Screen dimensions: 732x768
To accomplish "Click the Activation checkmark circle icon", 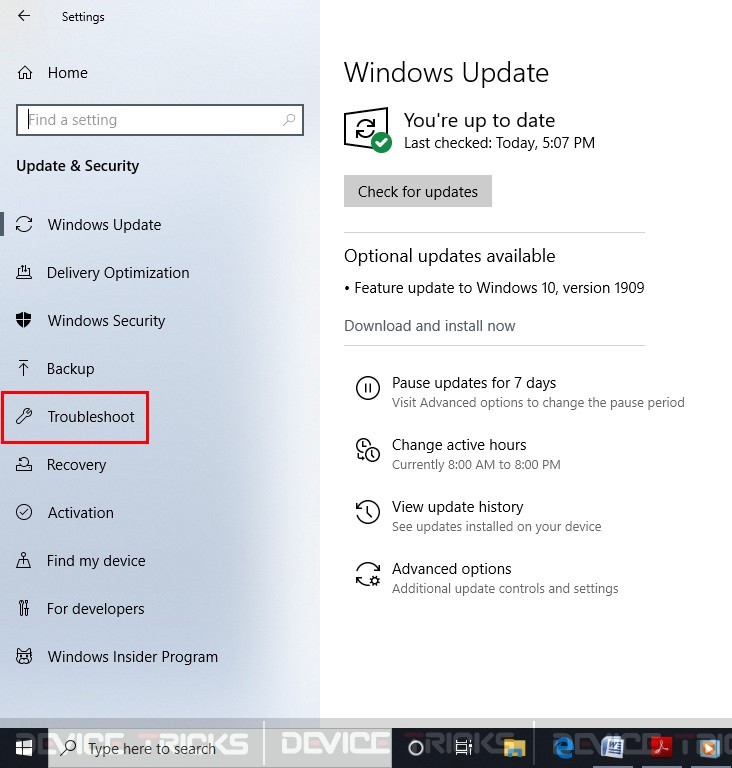I will [x=24, y=512].
